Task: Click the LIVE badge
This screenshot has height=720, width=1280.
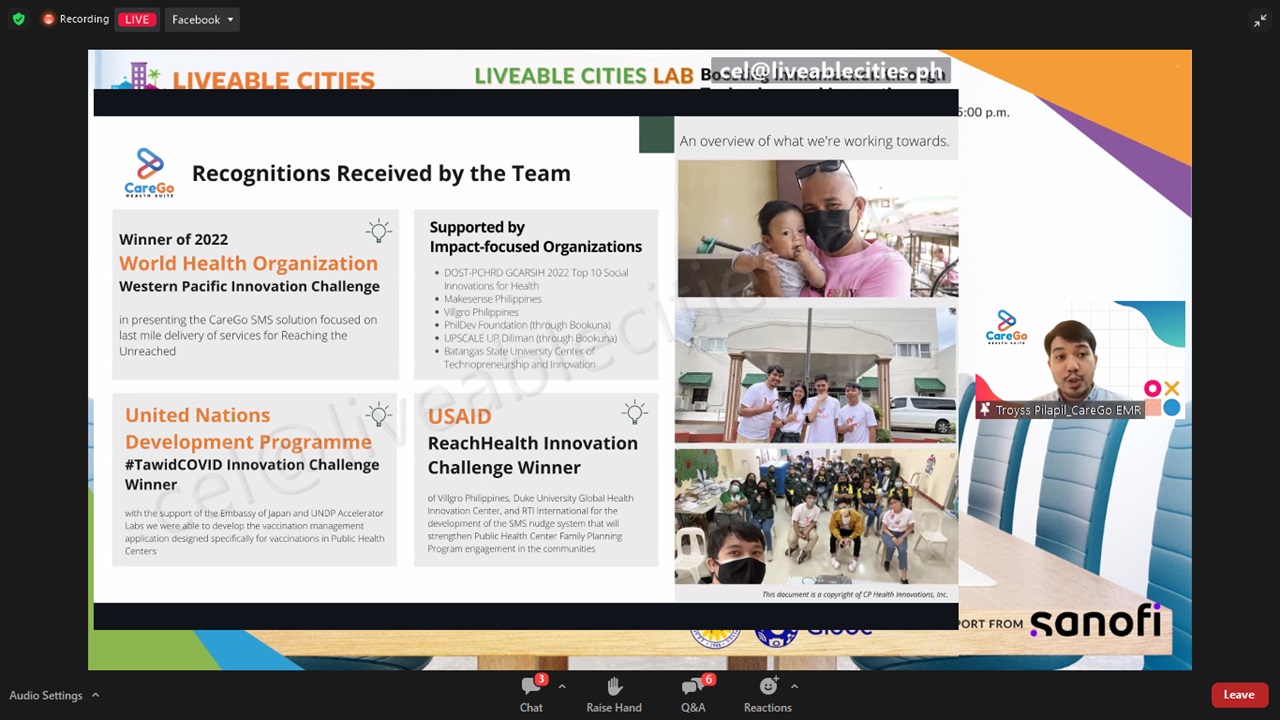Action: coord(137,19)
